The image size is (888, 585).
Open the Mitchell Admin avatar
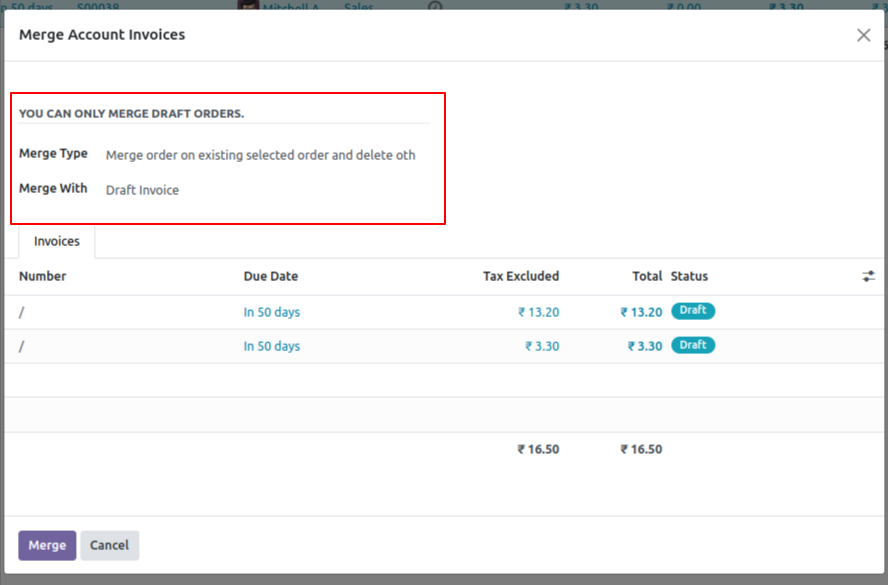248,7
